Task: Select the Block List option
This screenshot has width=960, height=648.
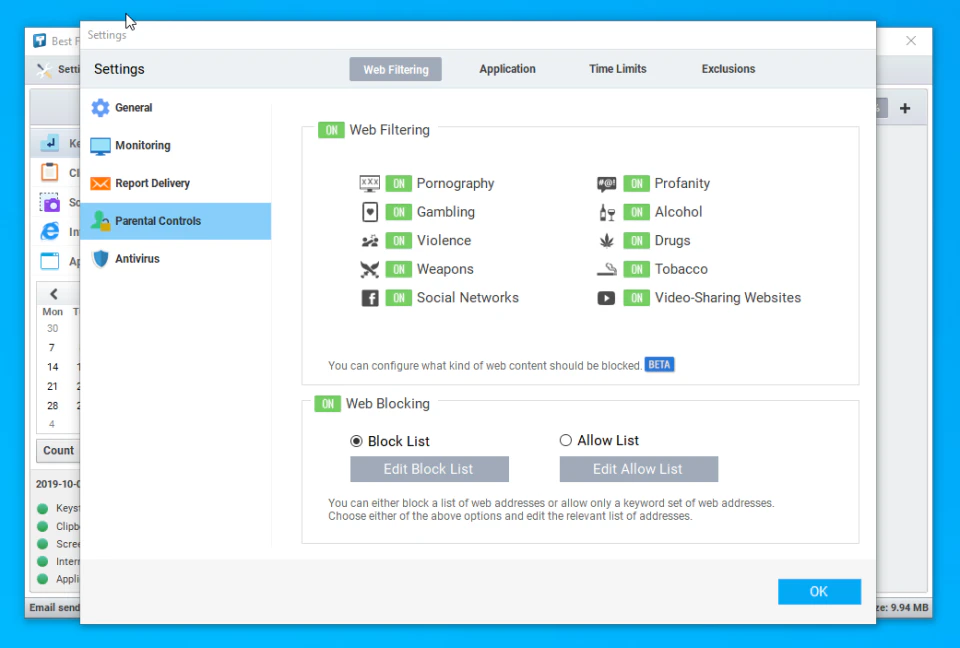Action: pyautogui.click(x=356, y=440)
